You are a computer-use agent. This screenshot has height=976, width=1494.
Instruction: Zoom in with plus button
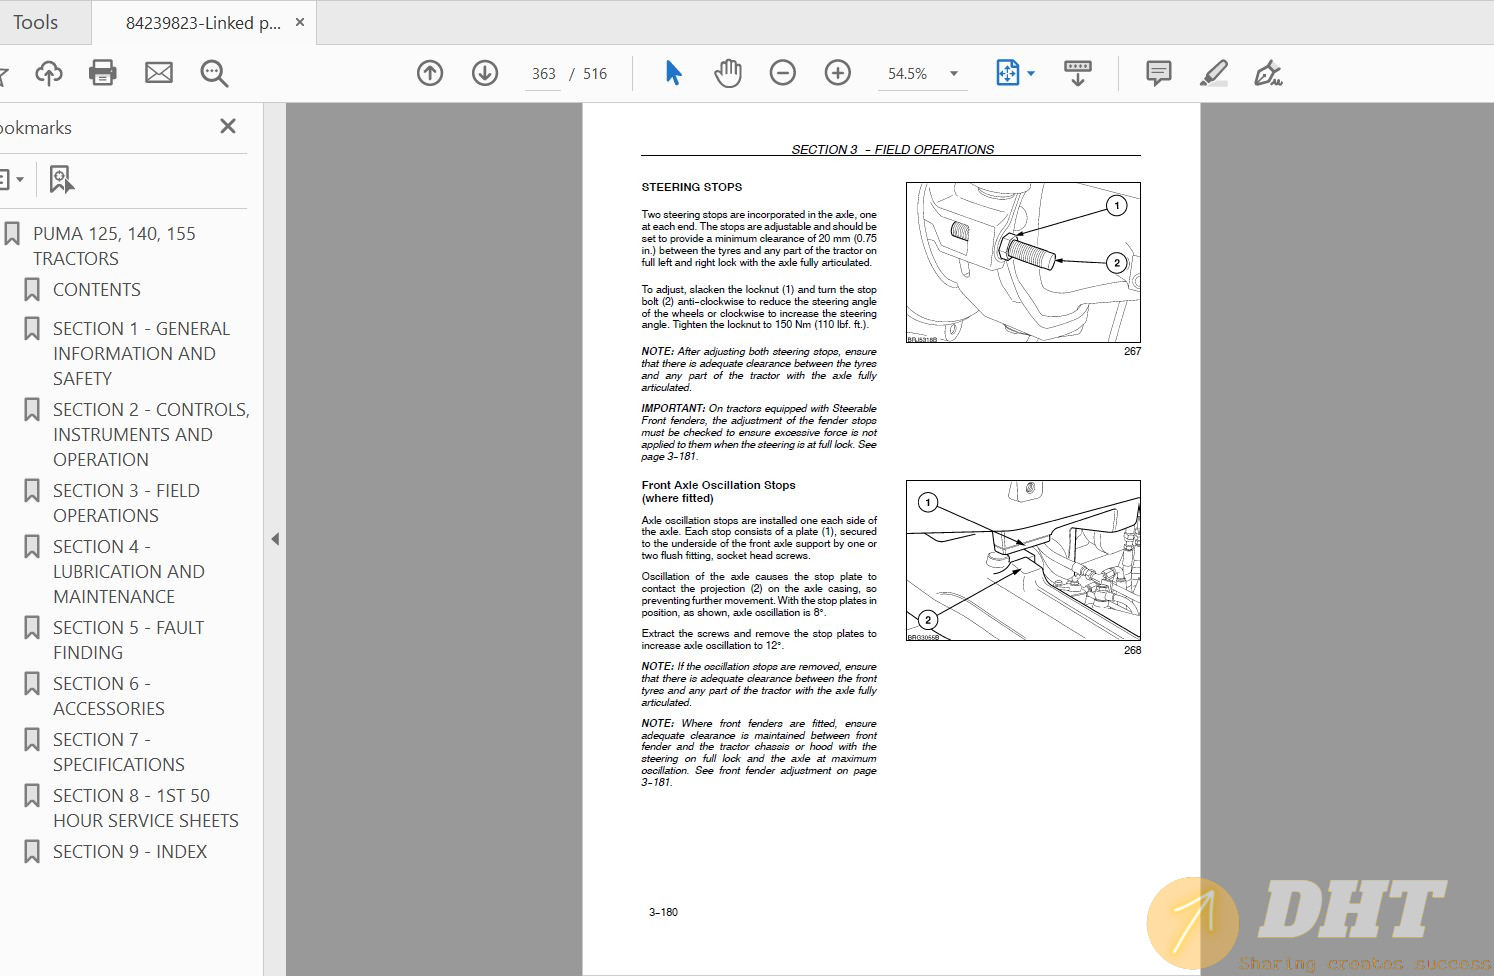[838, 73]
